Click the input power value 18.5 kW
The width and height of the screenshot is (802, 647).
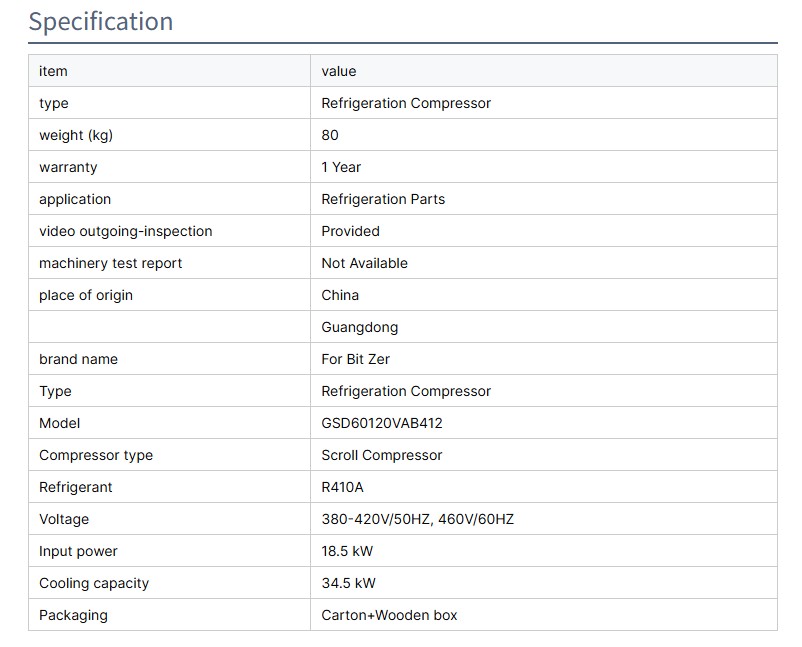(x=348, y=551)
